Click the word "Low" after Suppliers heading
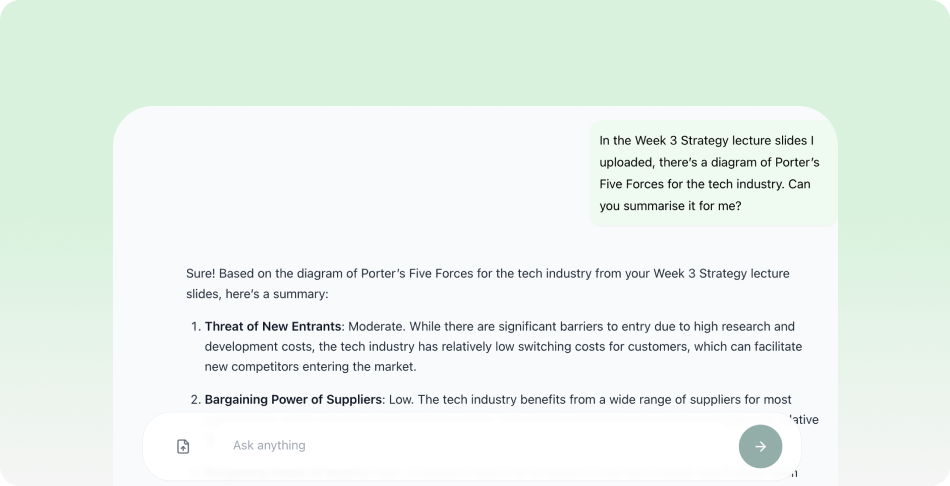This screenshot has height=486, width=950. pos(401,399)
